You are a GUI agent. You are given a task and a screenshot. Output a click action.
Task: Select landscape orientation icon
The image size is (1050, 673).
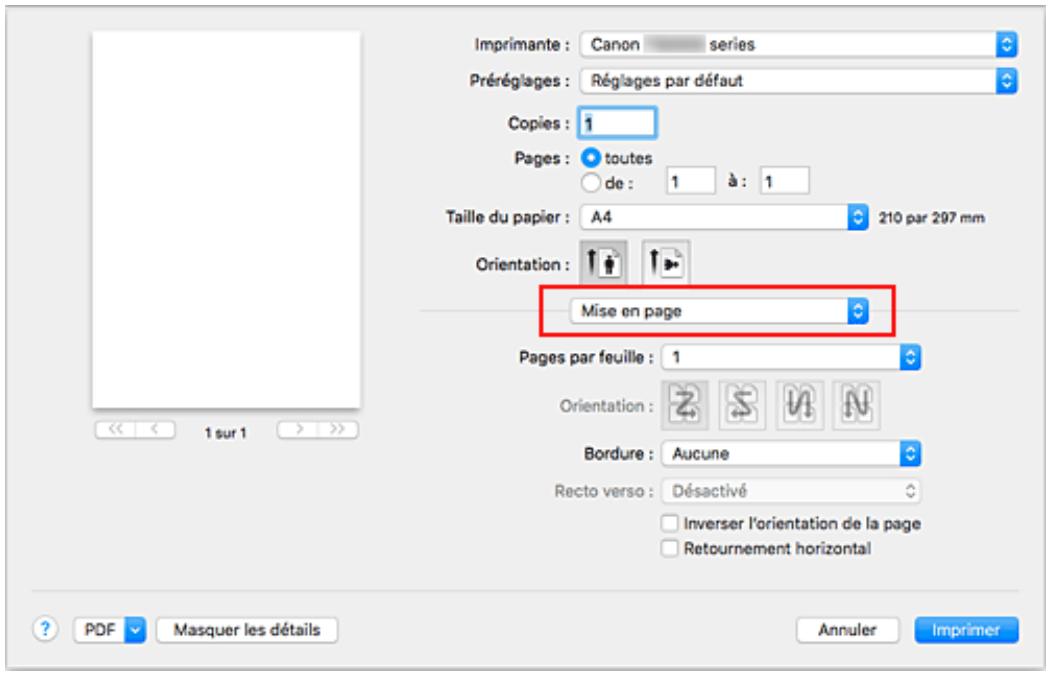pyautogui.click(x=666, y=263)
